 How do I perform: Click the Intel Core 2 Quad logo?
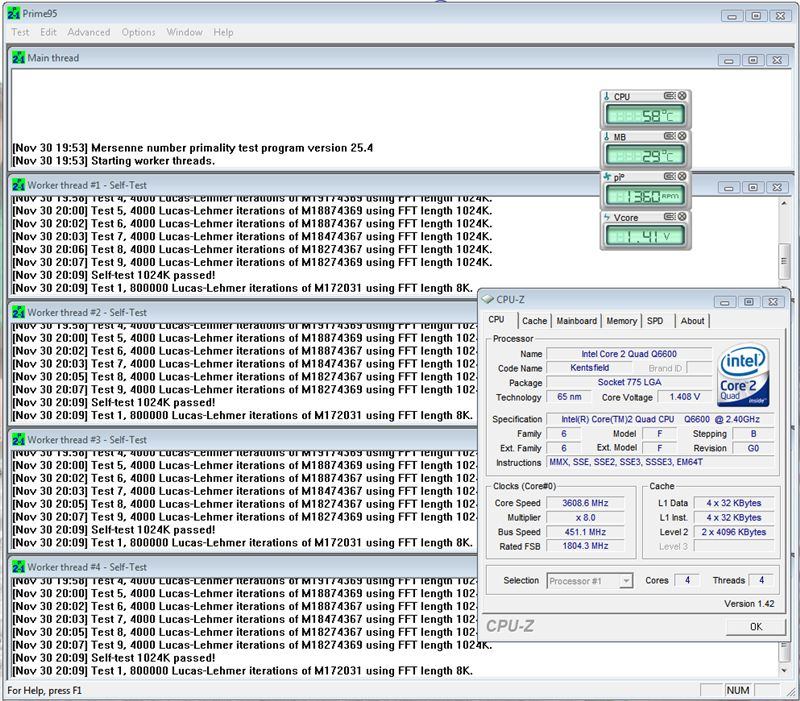pos(743,375)
